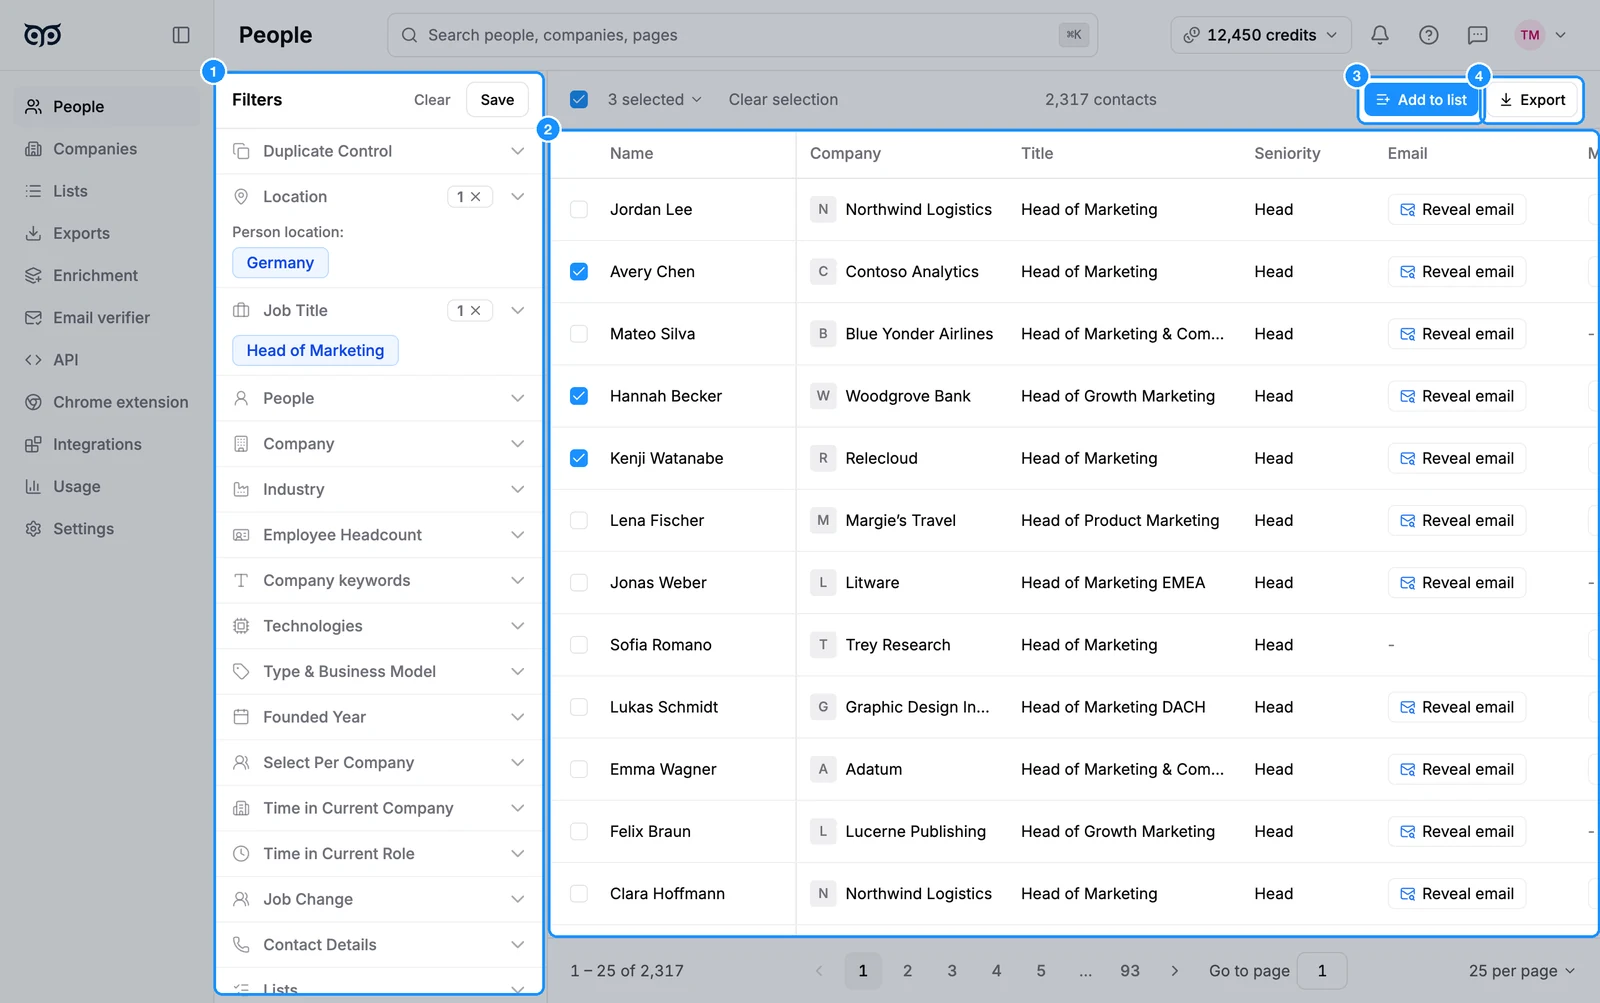The image size is (1600, 1003).
Task: Click Blue Yonder Airlines B badge
Action: [823, 334]
